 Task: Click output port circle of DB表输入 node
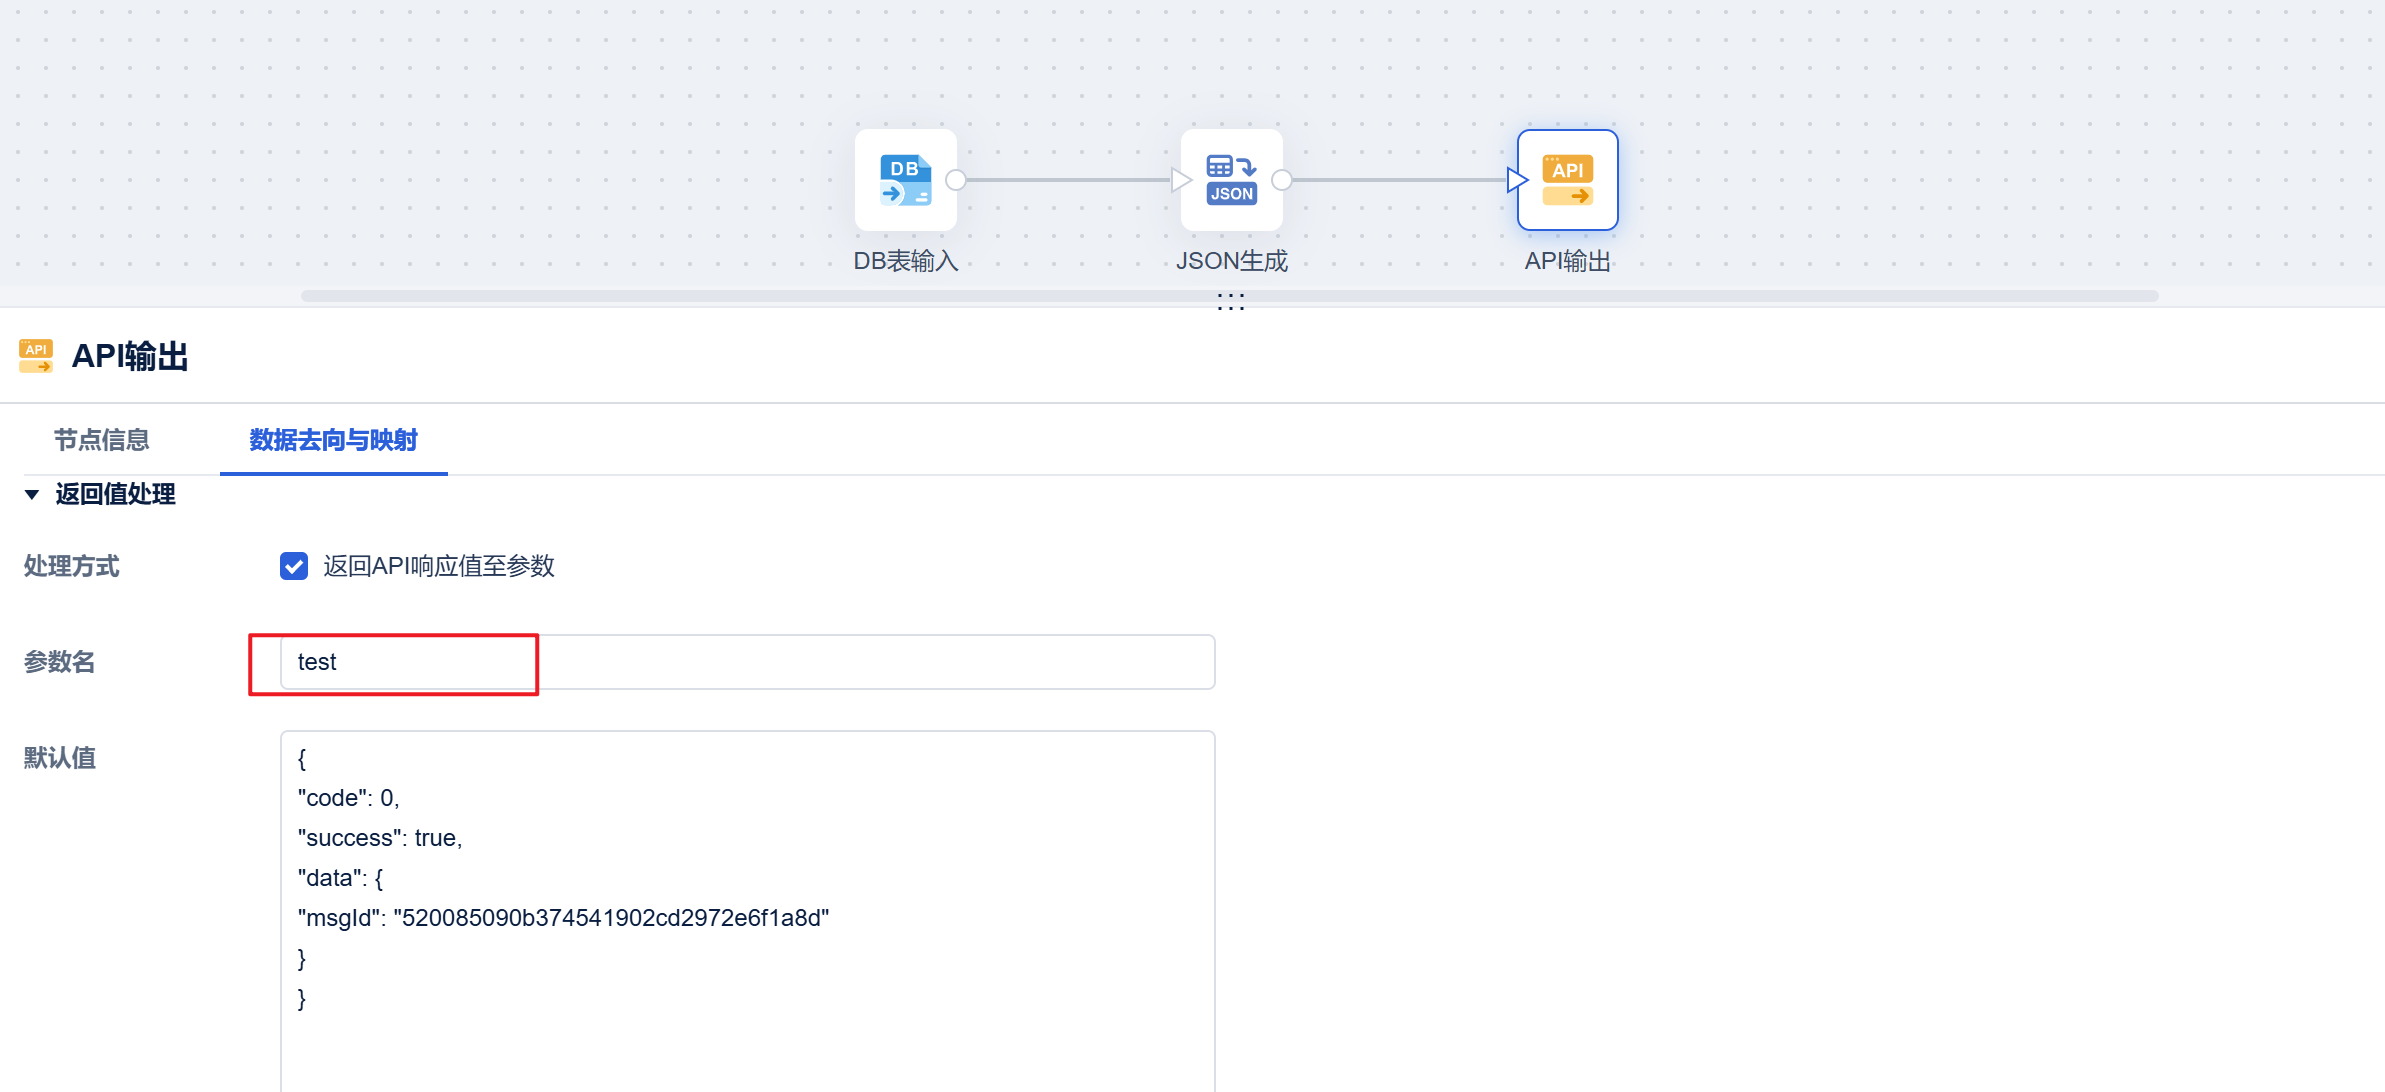coord(956,180)
